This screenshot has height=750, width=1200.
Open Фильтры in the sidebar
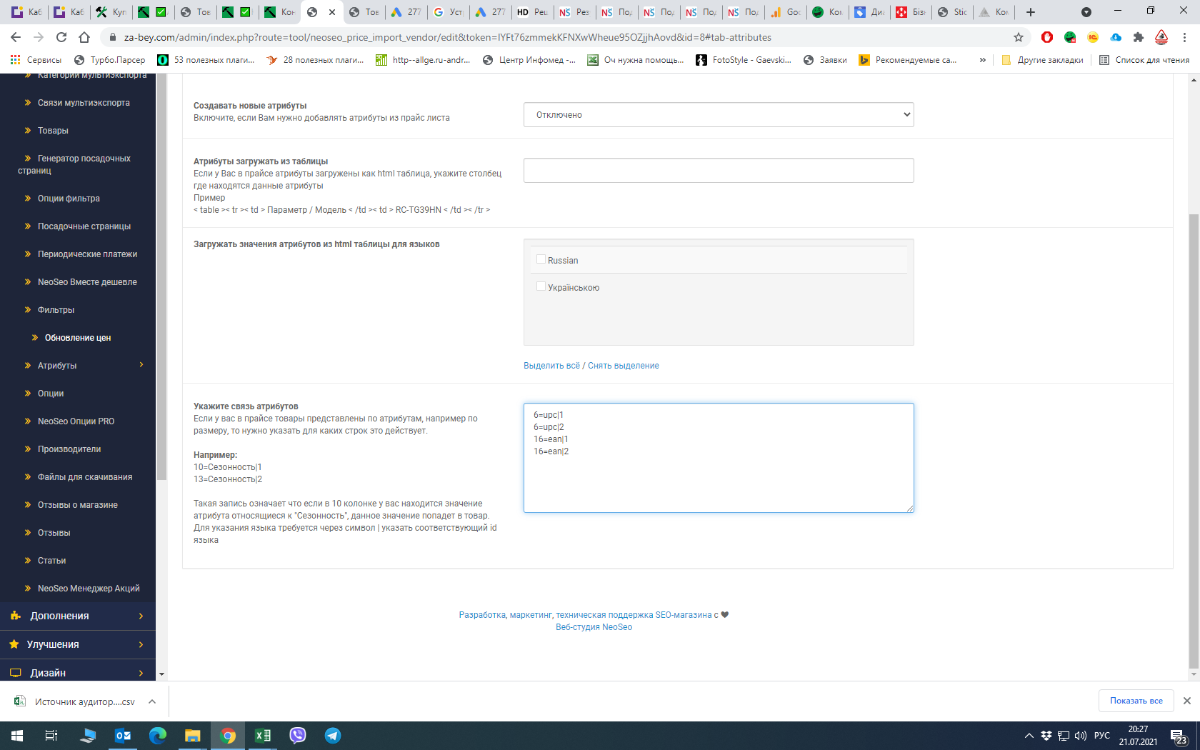(56, 310)
